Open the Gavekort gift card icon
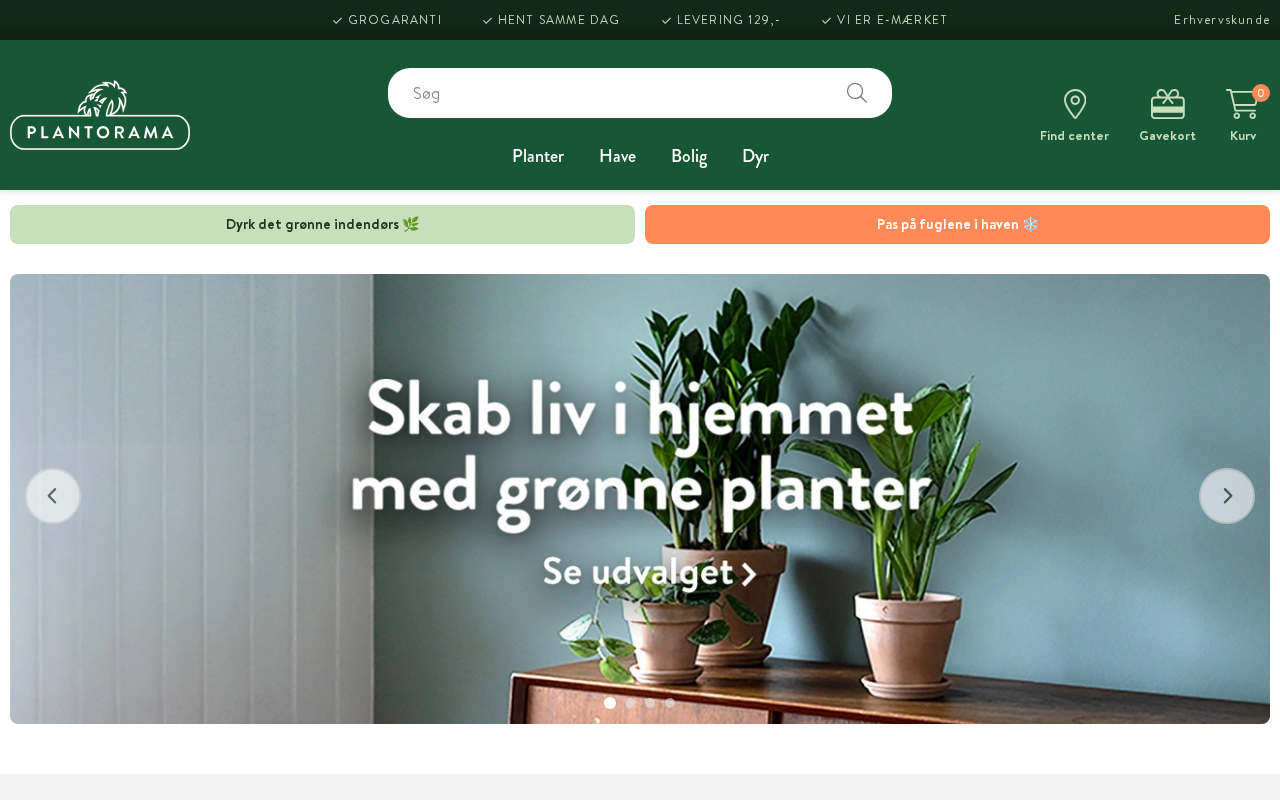 tap(1167, 104)
